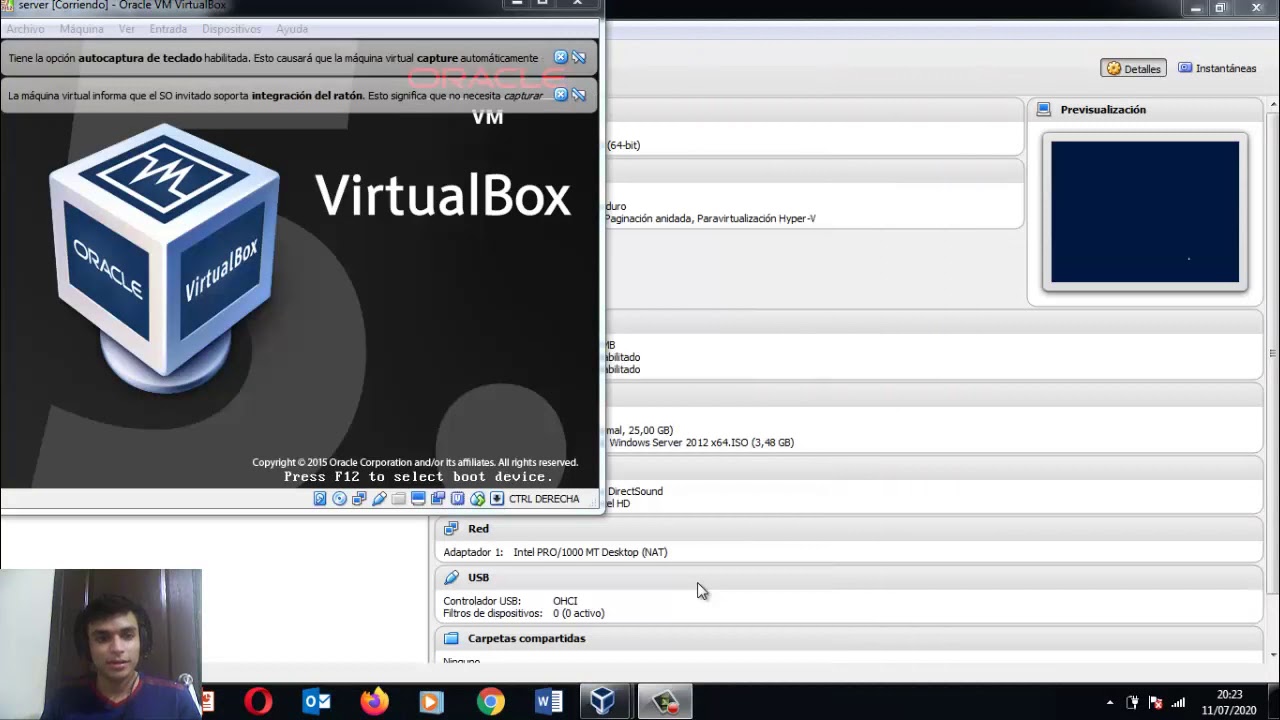Click 'Windows Server 2012 x64.ISO' storage entry
The height and width of the screenshot is (720, 1280).
[x=701, y=442]
